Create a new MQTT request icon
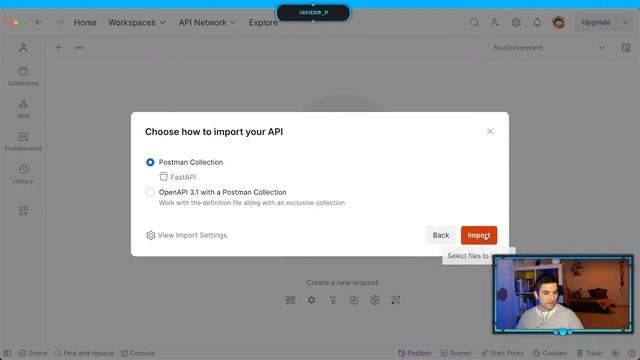 396,300
